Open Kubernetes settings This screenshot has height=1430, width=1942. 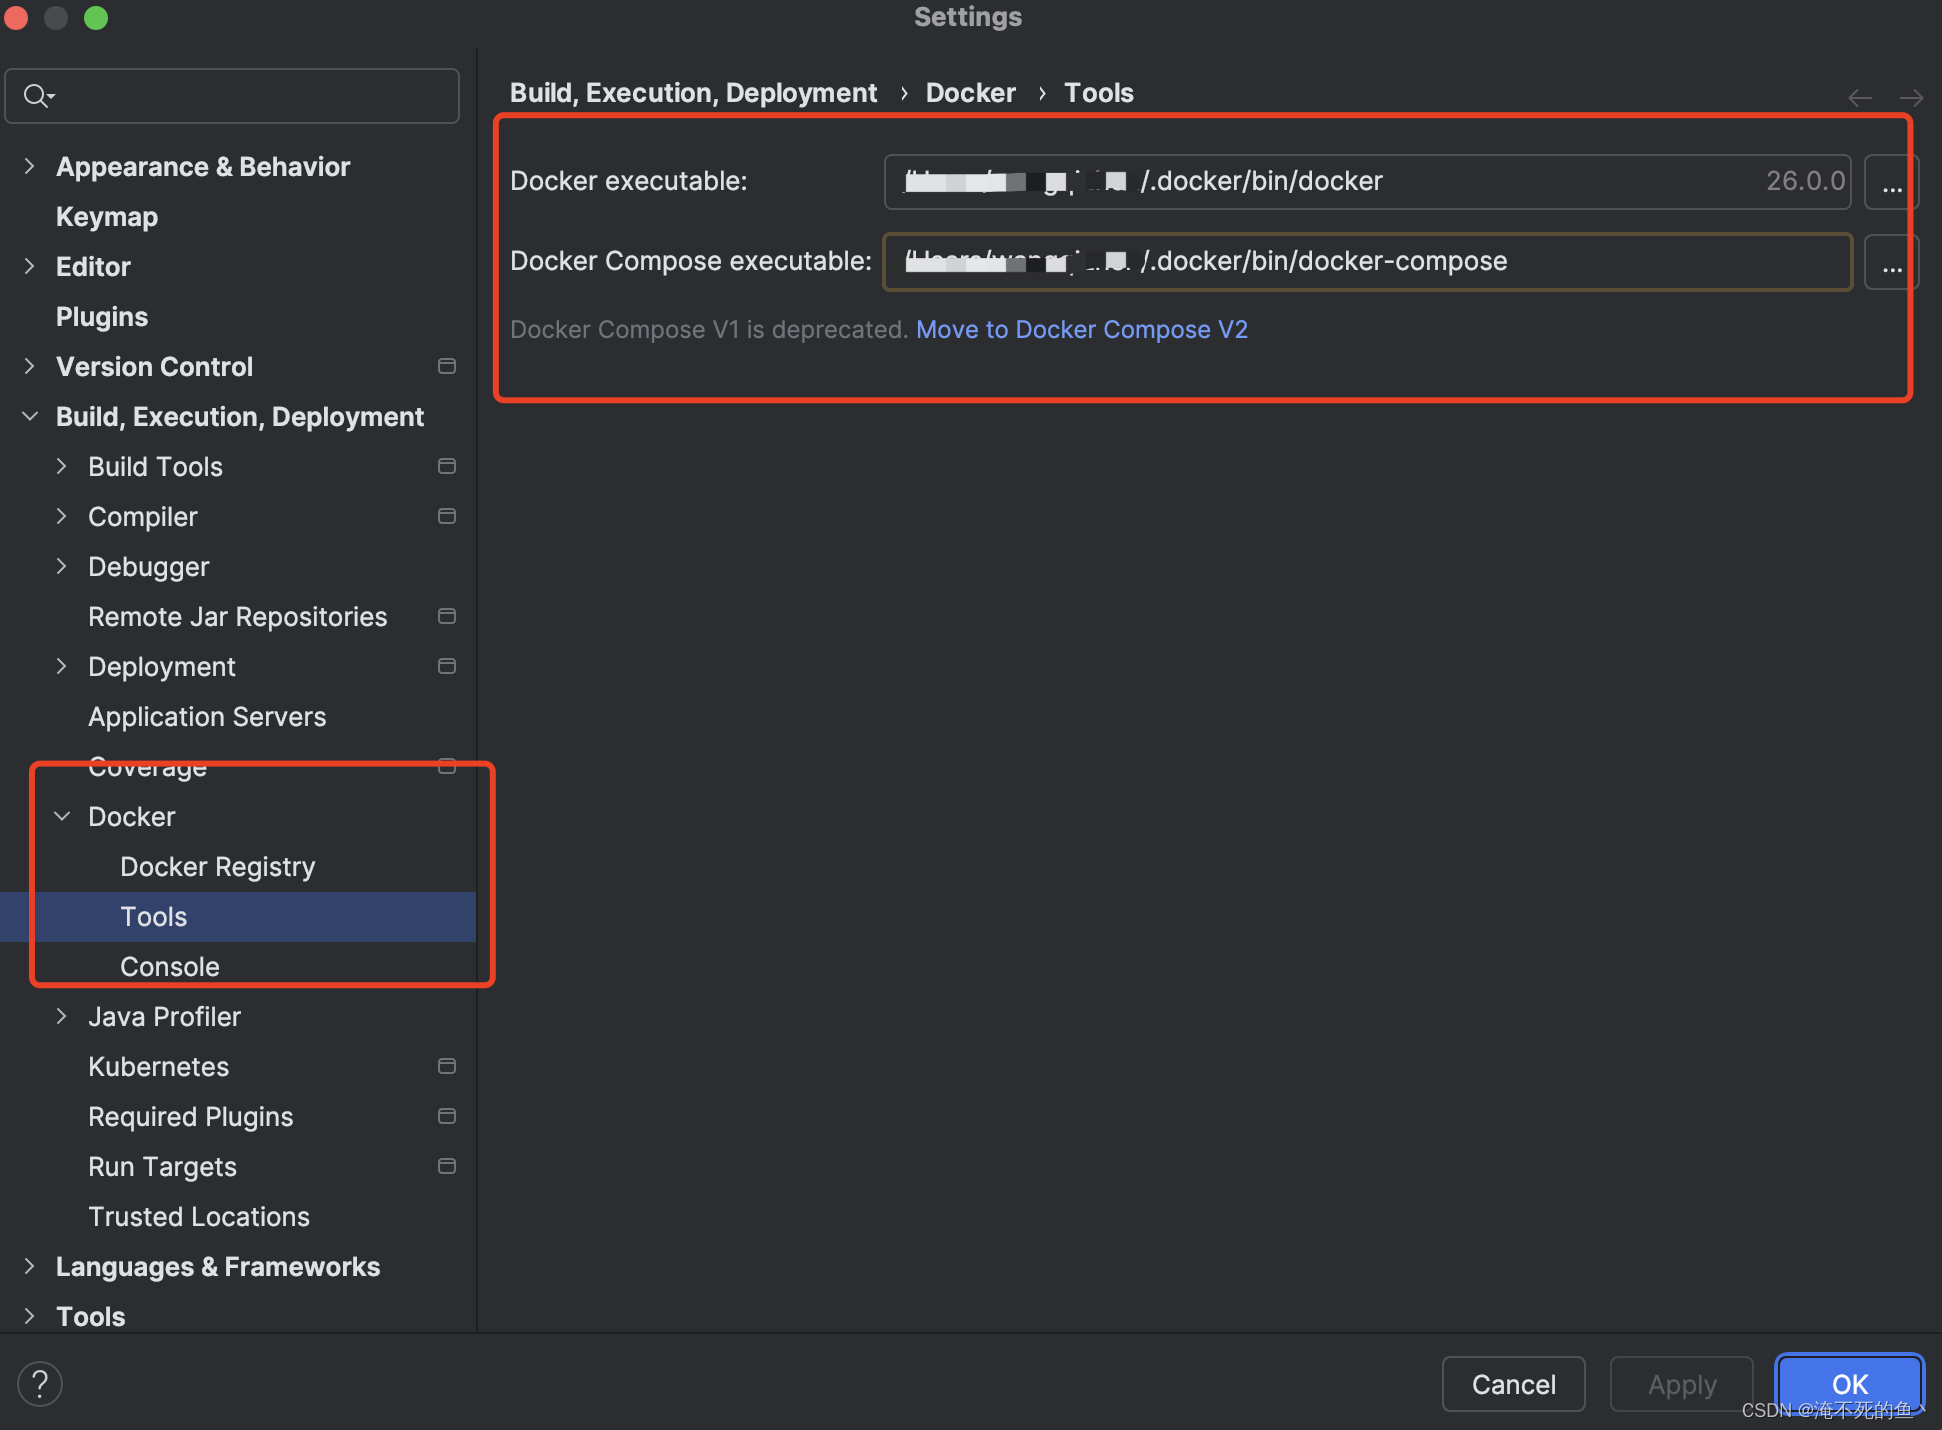[158, 1066]
